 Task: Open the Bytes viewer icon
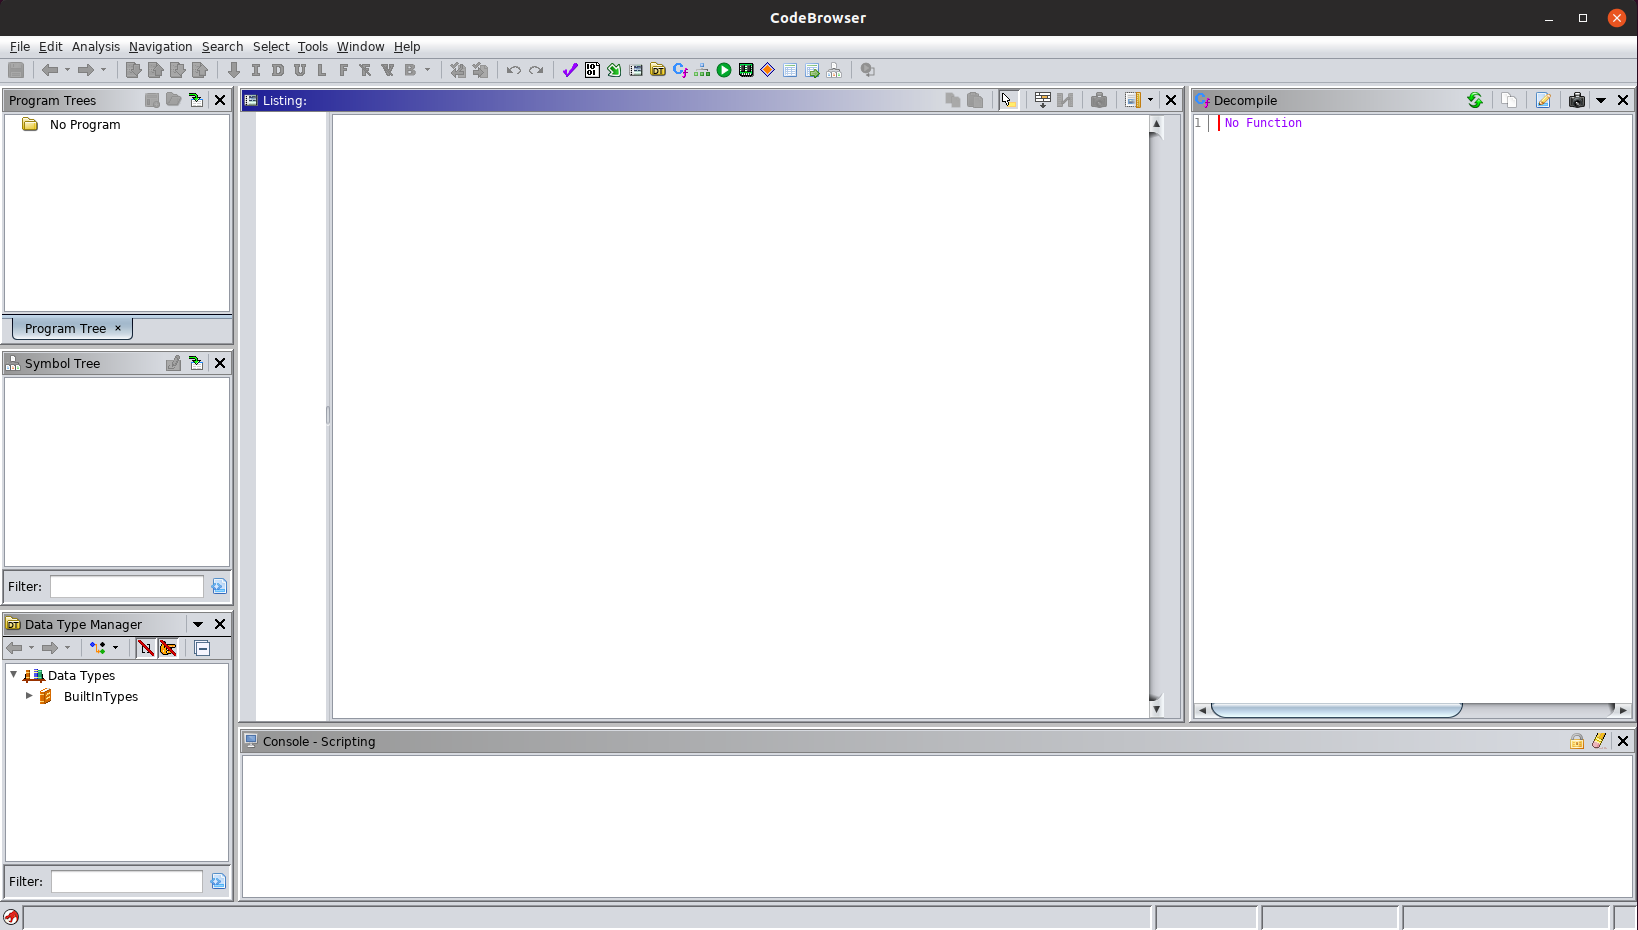click(592, 70)
